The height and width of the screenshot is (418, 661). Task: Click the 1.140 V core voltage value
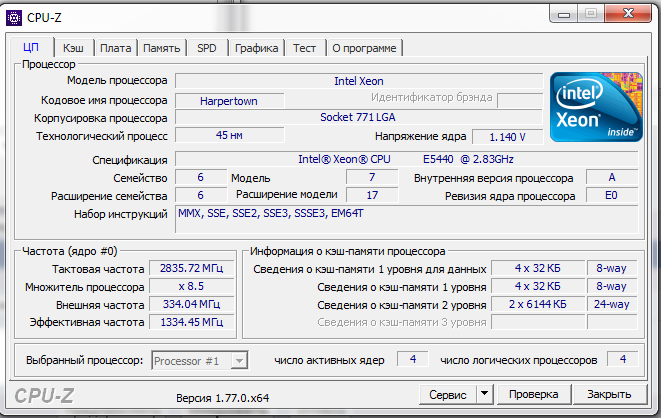[508, 137]
